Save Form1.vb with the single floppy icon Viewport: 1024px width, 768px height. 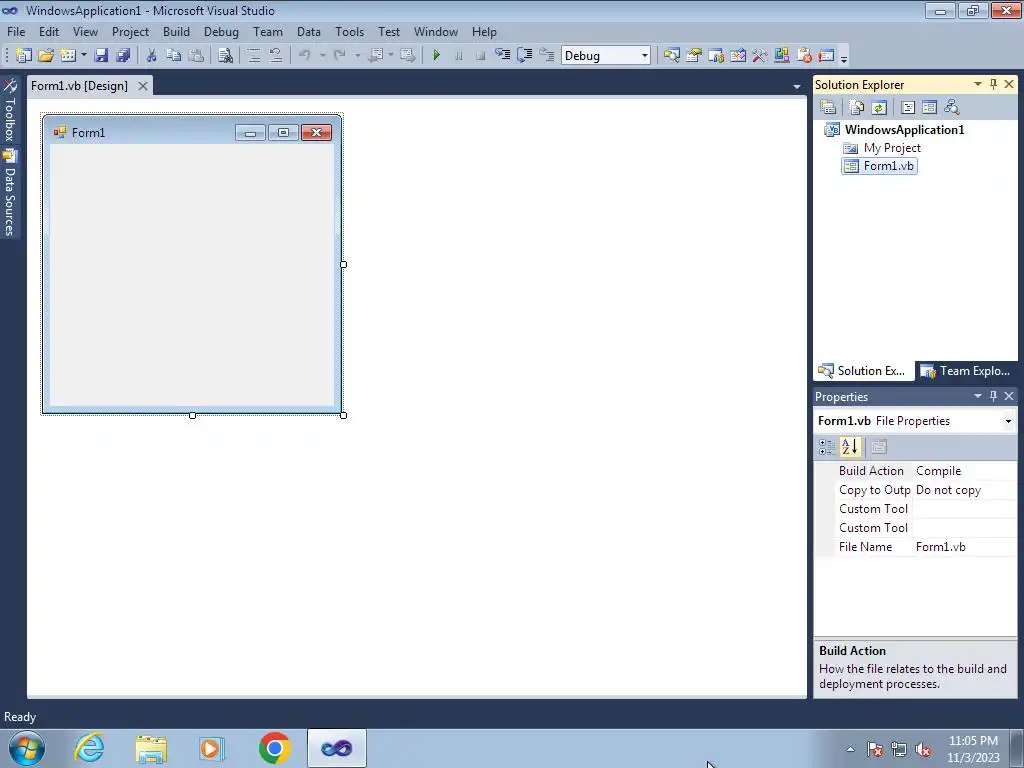(101, 56)
